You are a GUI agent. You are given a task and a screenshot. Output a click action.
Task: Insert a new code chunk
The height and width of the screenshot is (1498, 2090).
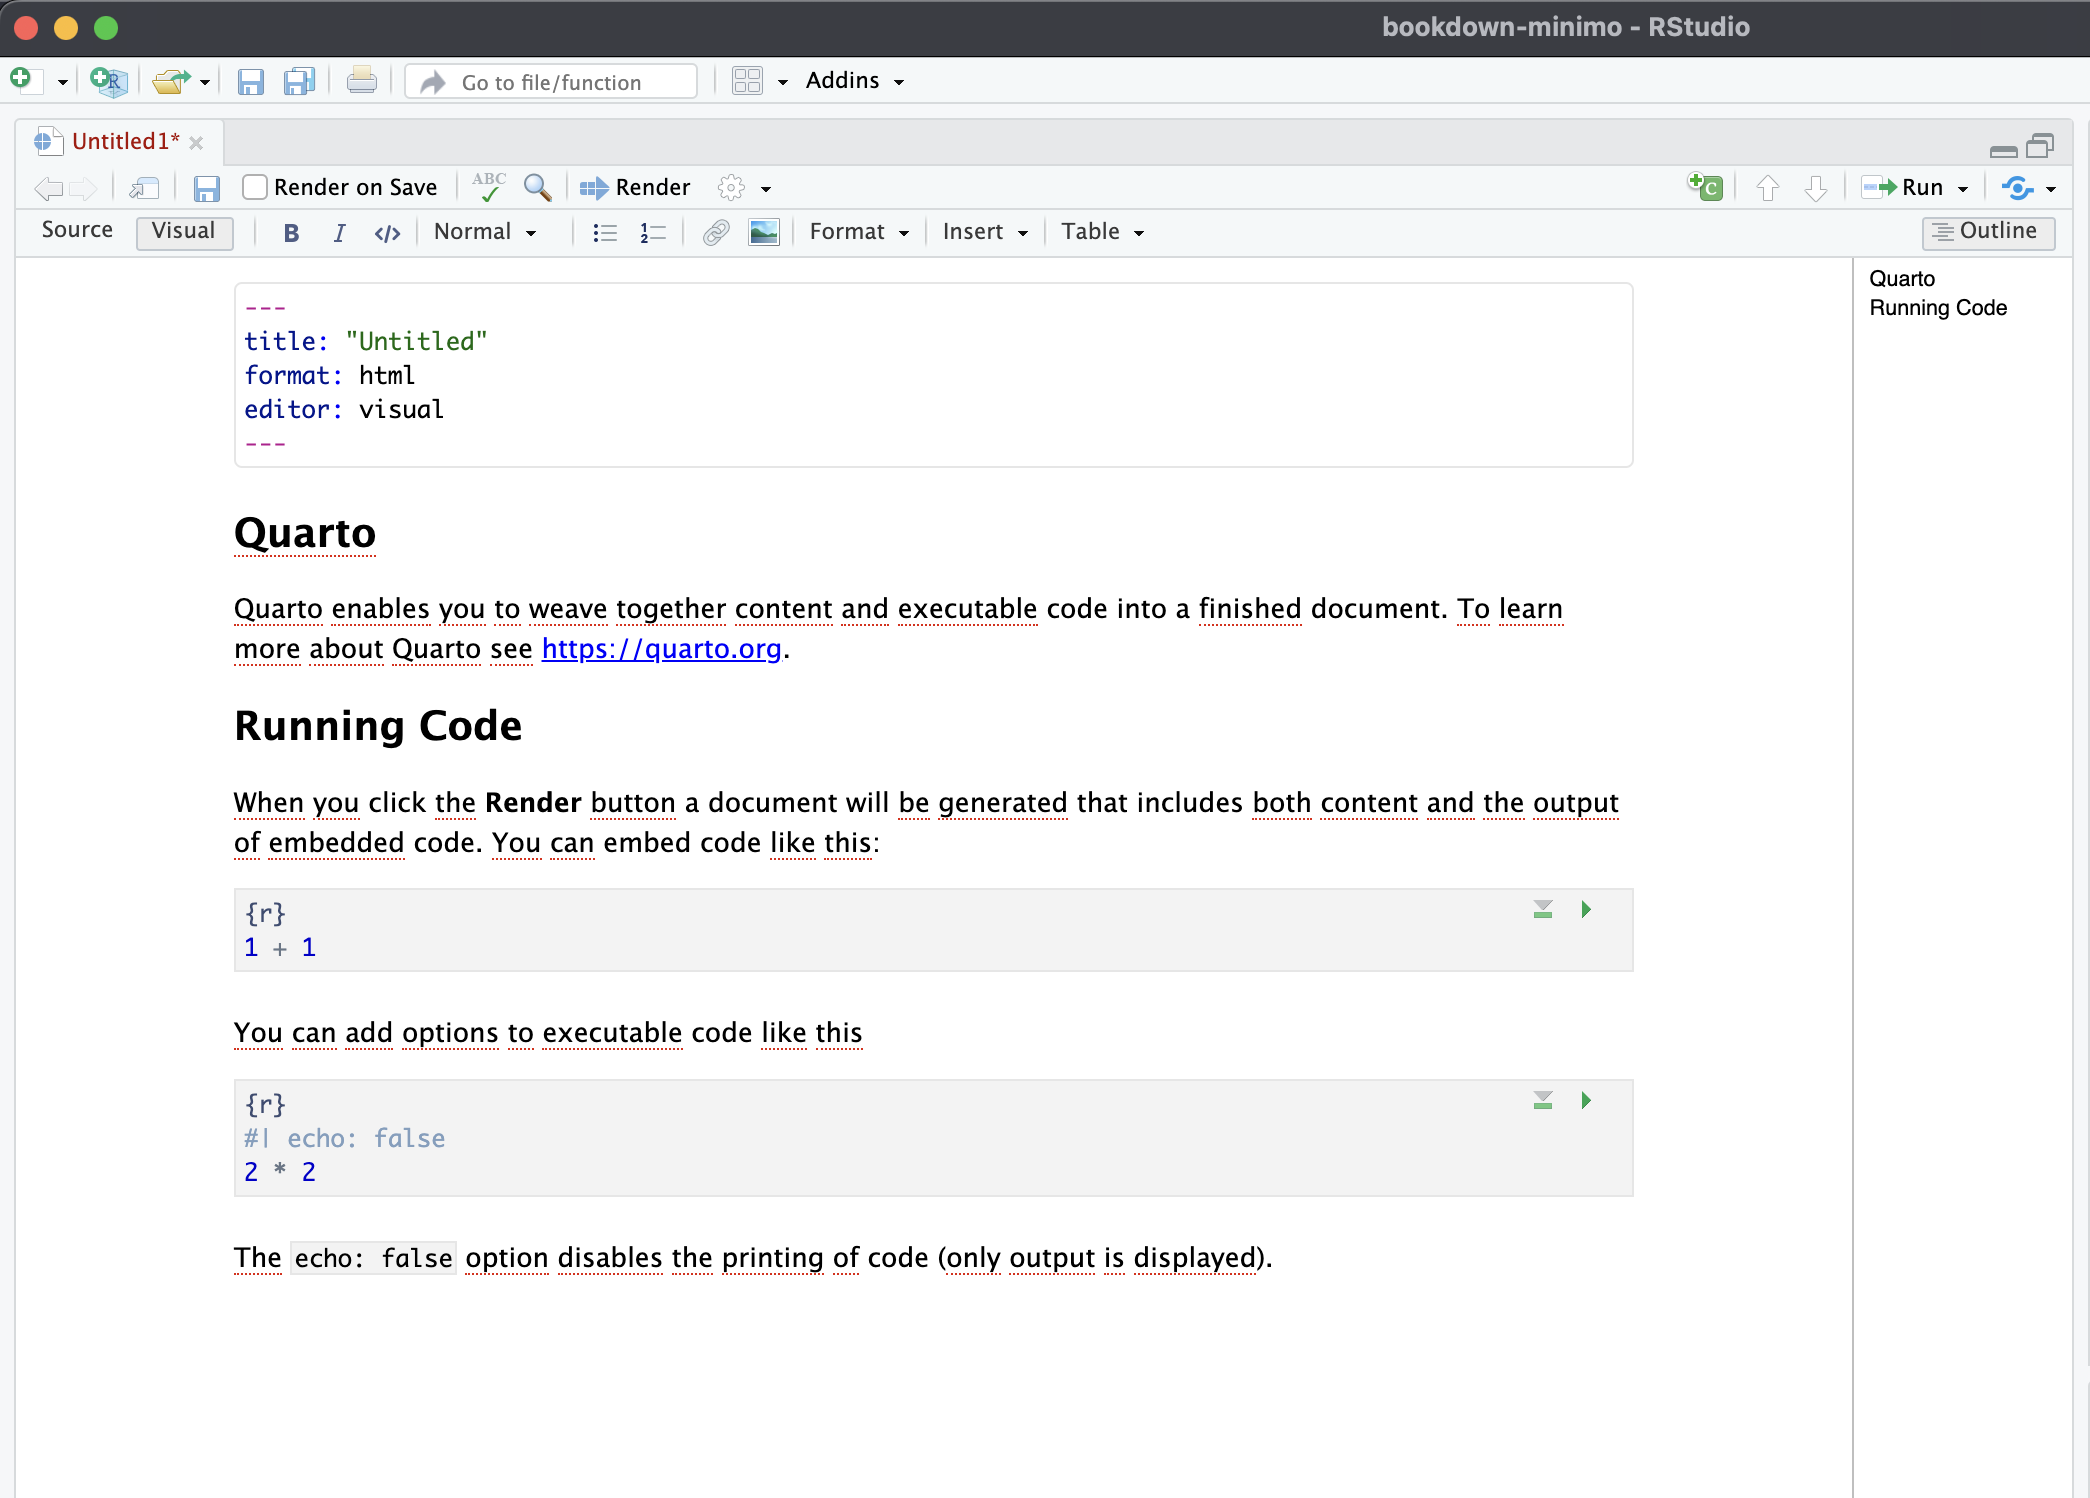1705,186
